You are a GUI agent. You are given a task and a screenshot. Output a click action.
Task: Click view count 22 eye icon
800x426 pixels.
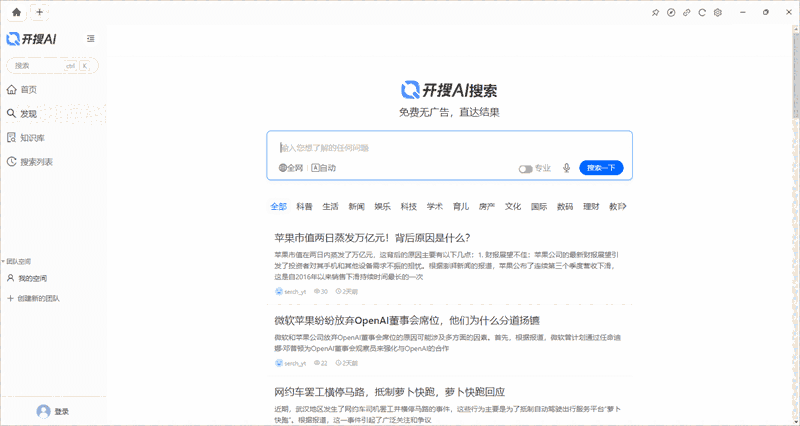[x=317, y=363]
